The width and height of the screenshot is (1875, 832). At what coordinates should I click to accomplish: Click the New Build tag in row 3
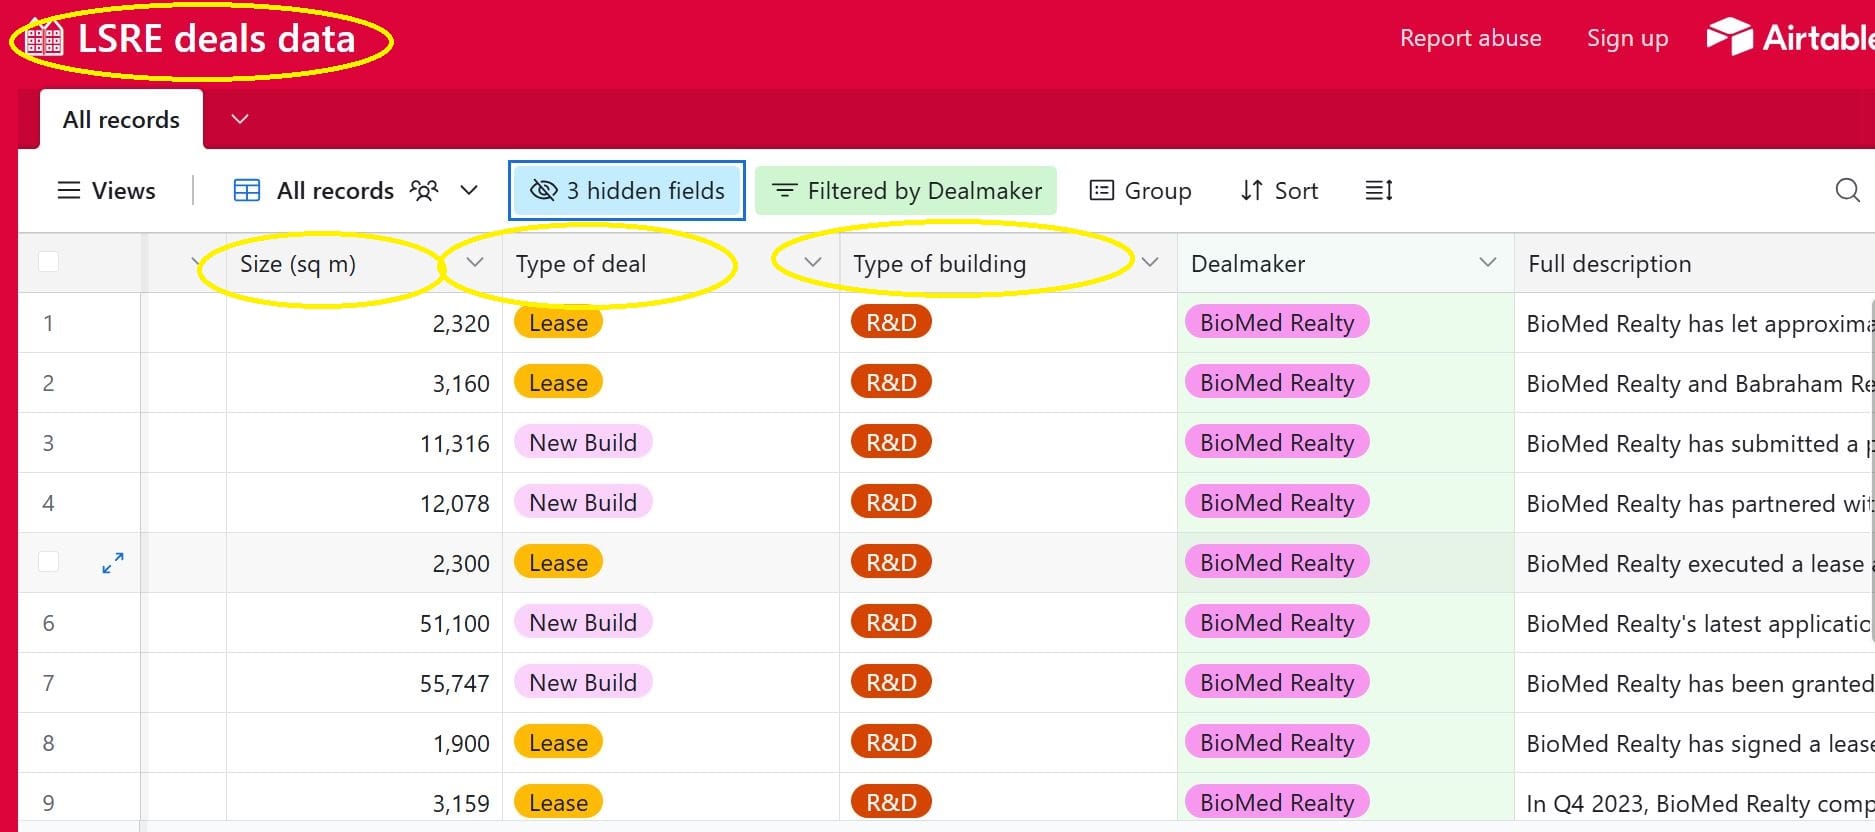(583, 442)
